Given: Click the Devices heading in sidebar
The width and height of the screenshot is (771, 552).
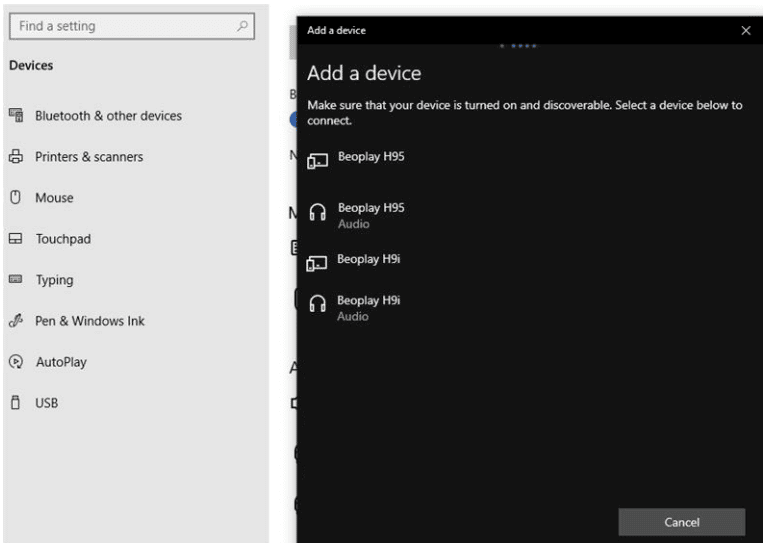Looking at the screenshot, I should point(31,65).
